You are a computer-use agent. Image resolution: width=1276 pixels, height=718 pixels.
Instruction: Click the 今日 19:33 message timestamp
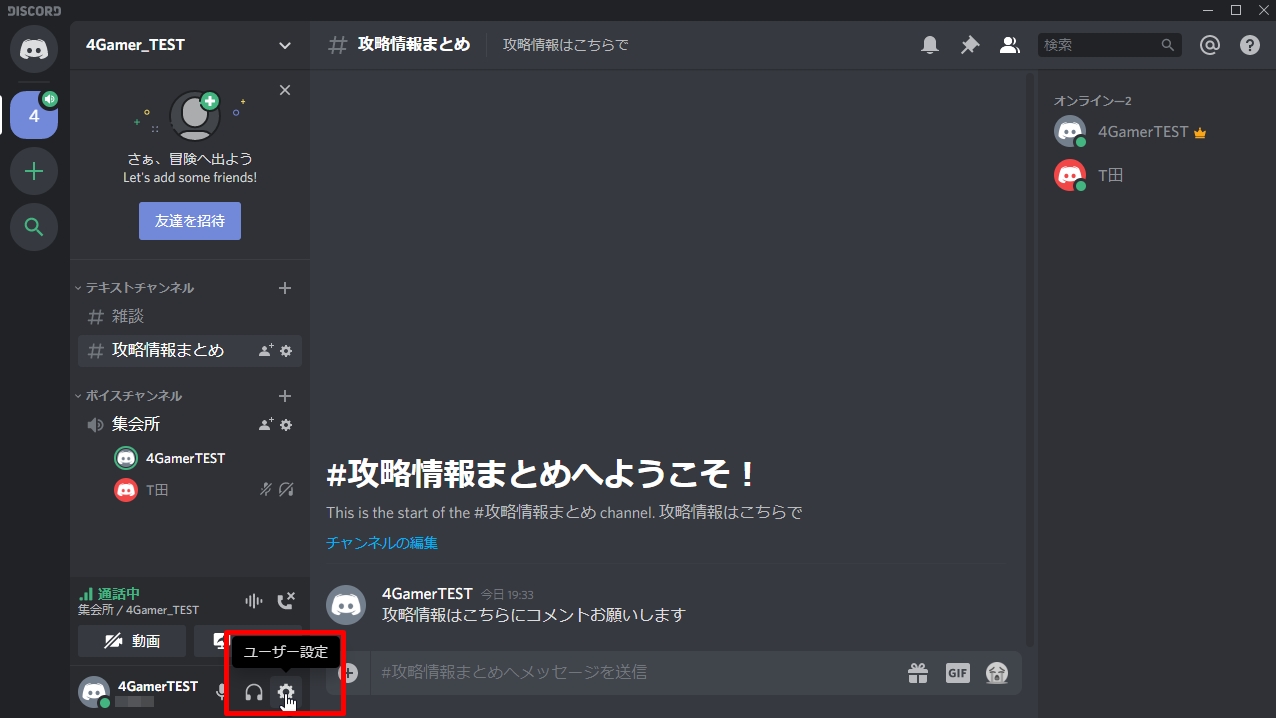tap(507, 595)
